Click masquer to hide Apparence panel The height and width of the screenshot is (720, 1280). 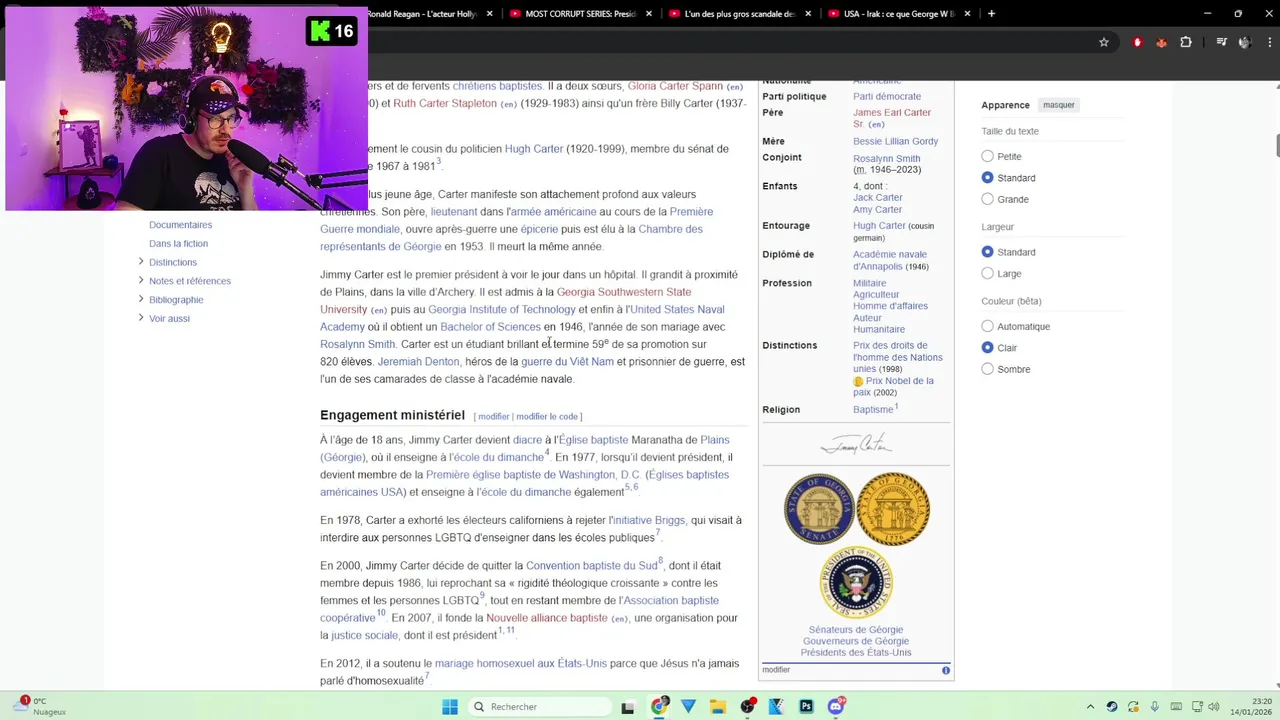point(1059,105)
